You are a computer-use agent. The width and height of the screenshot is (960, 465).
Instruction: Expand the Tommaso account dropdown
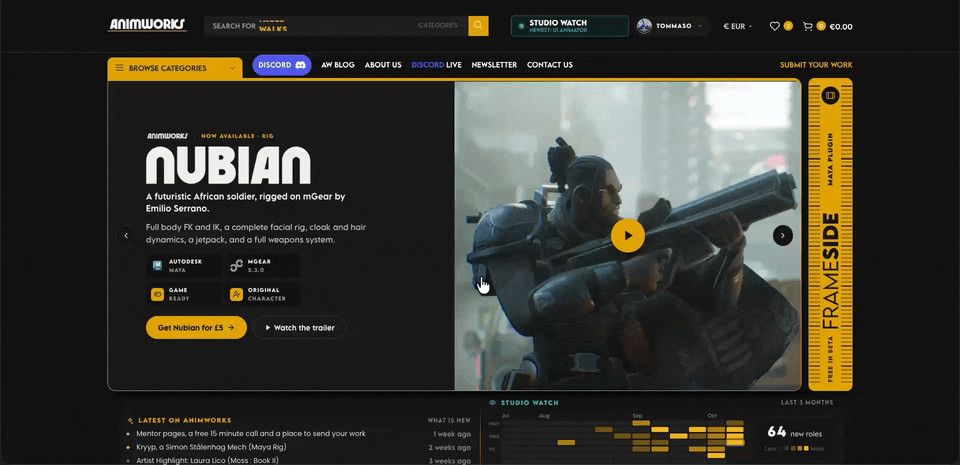pyautogui.click(x=700, y=26)
